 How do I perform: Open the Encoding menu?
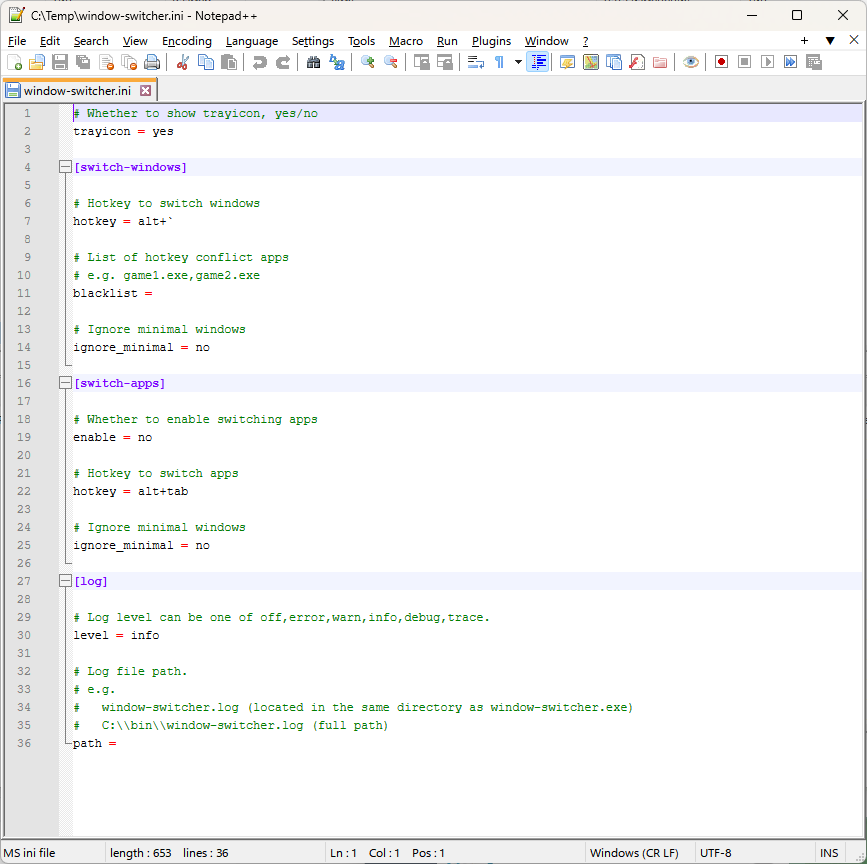[x=187, y=41]
